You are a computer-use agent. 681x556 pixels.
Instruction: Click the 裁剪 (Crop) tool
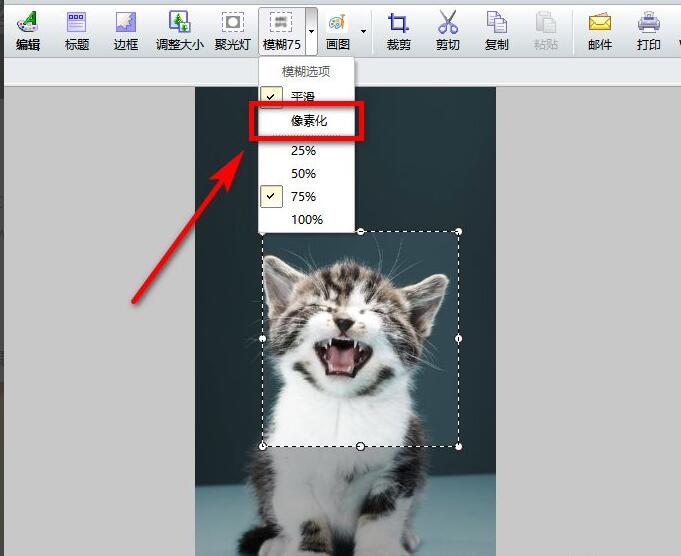(398, 30)
